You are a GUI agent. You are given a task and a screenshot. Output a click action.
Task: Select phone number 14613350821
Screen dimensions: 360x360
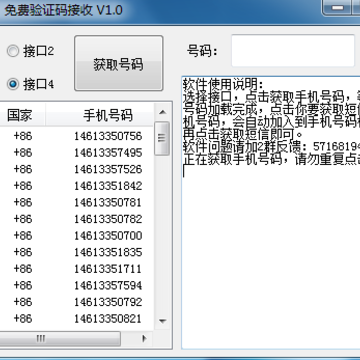pos(108,319)
